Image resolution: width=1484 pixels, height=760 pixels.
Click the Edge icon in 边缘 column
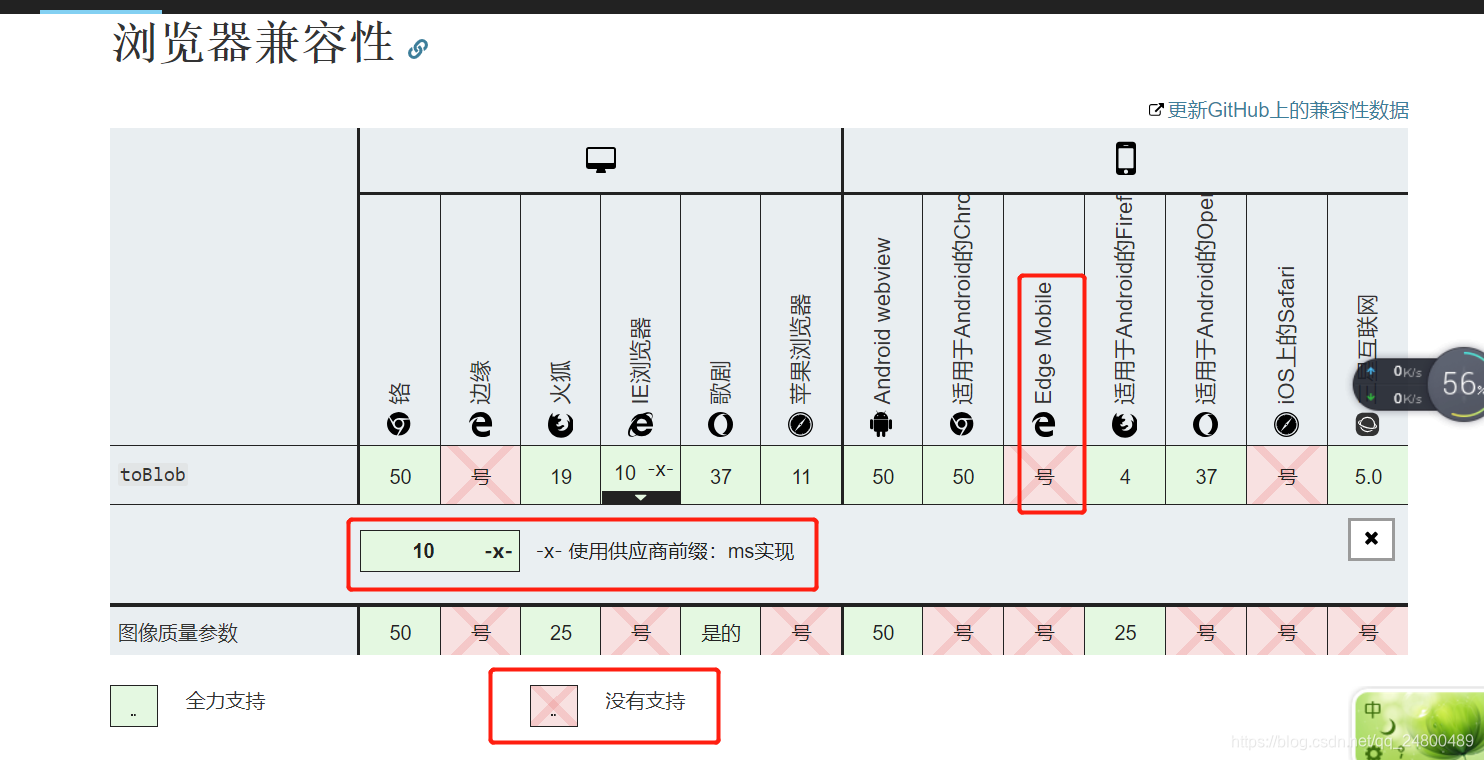tap(481, 425)
